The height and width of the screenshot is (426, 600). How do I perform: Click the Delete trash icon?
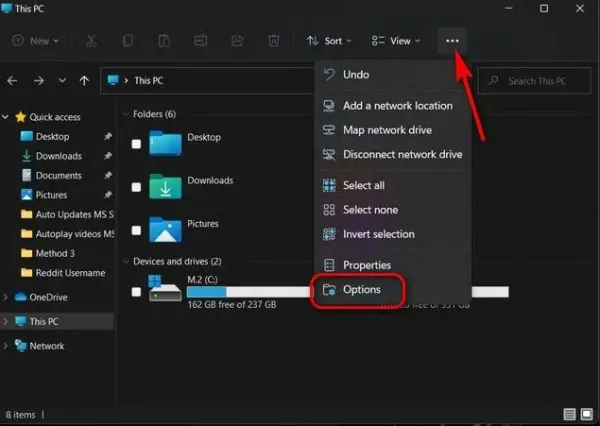[x=274, y=41]
